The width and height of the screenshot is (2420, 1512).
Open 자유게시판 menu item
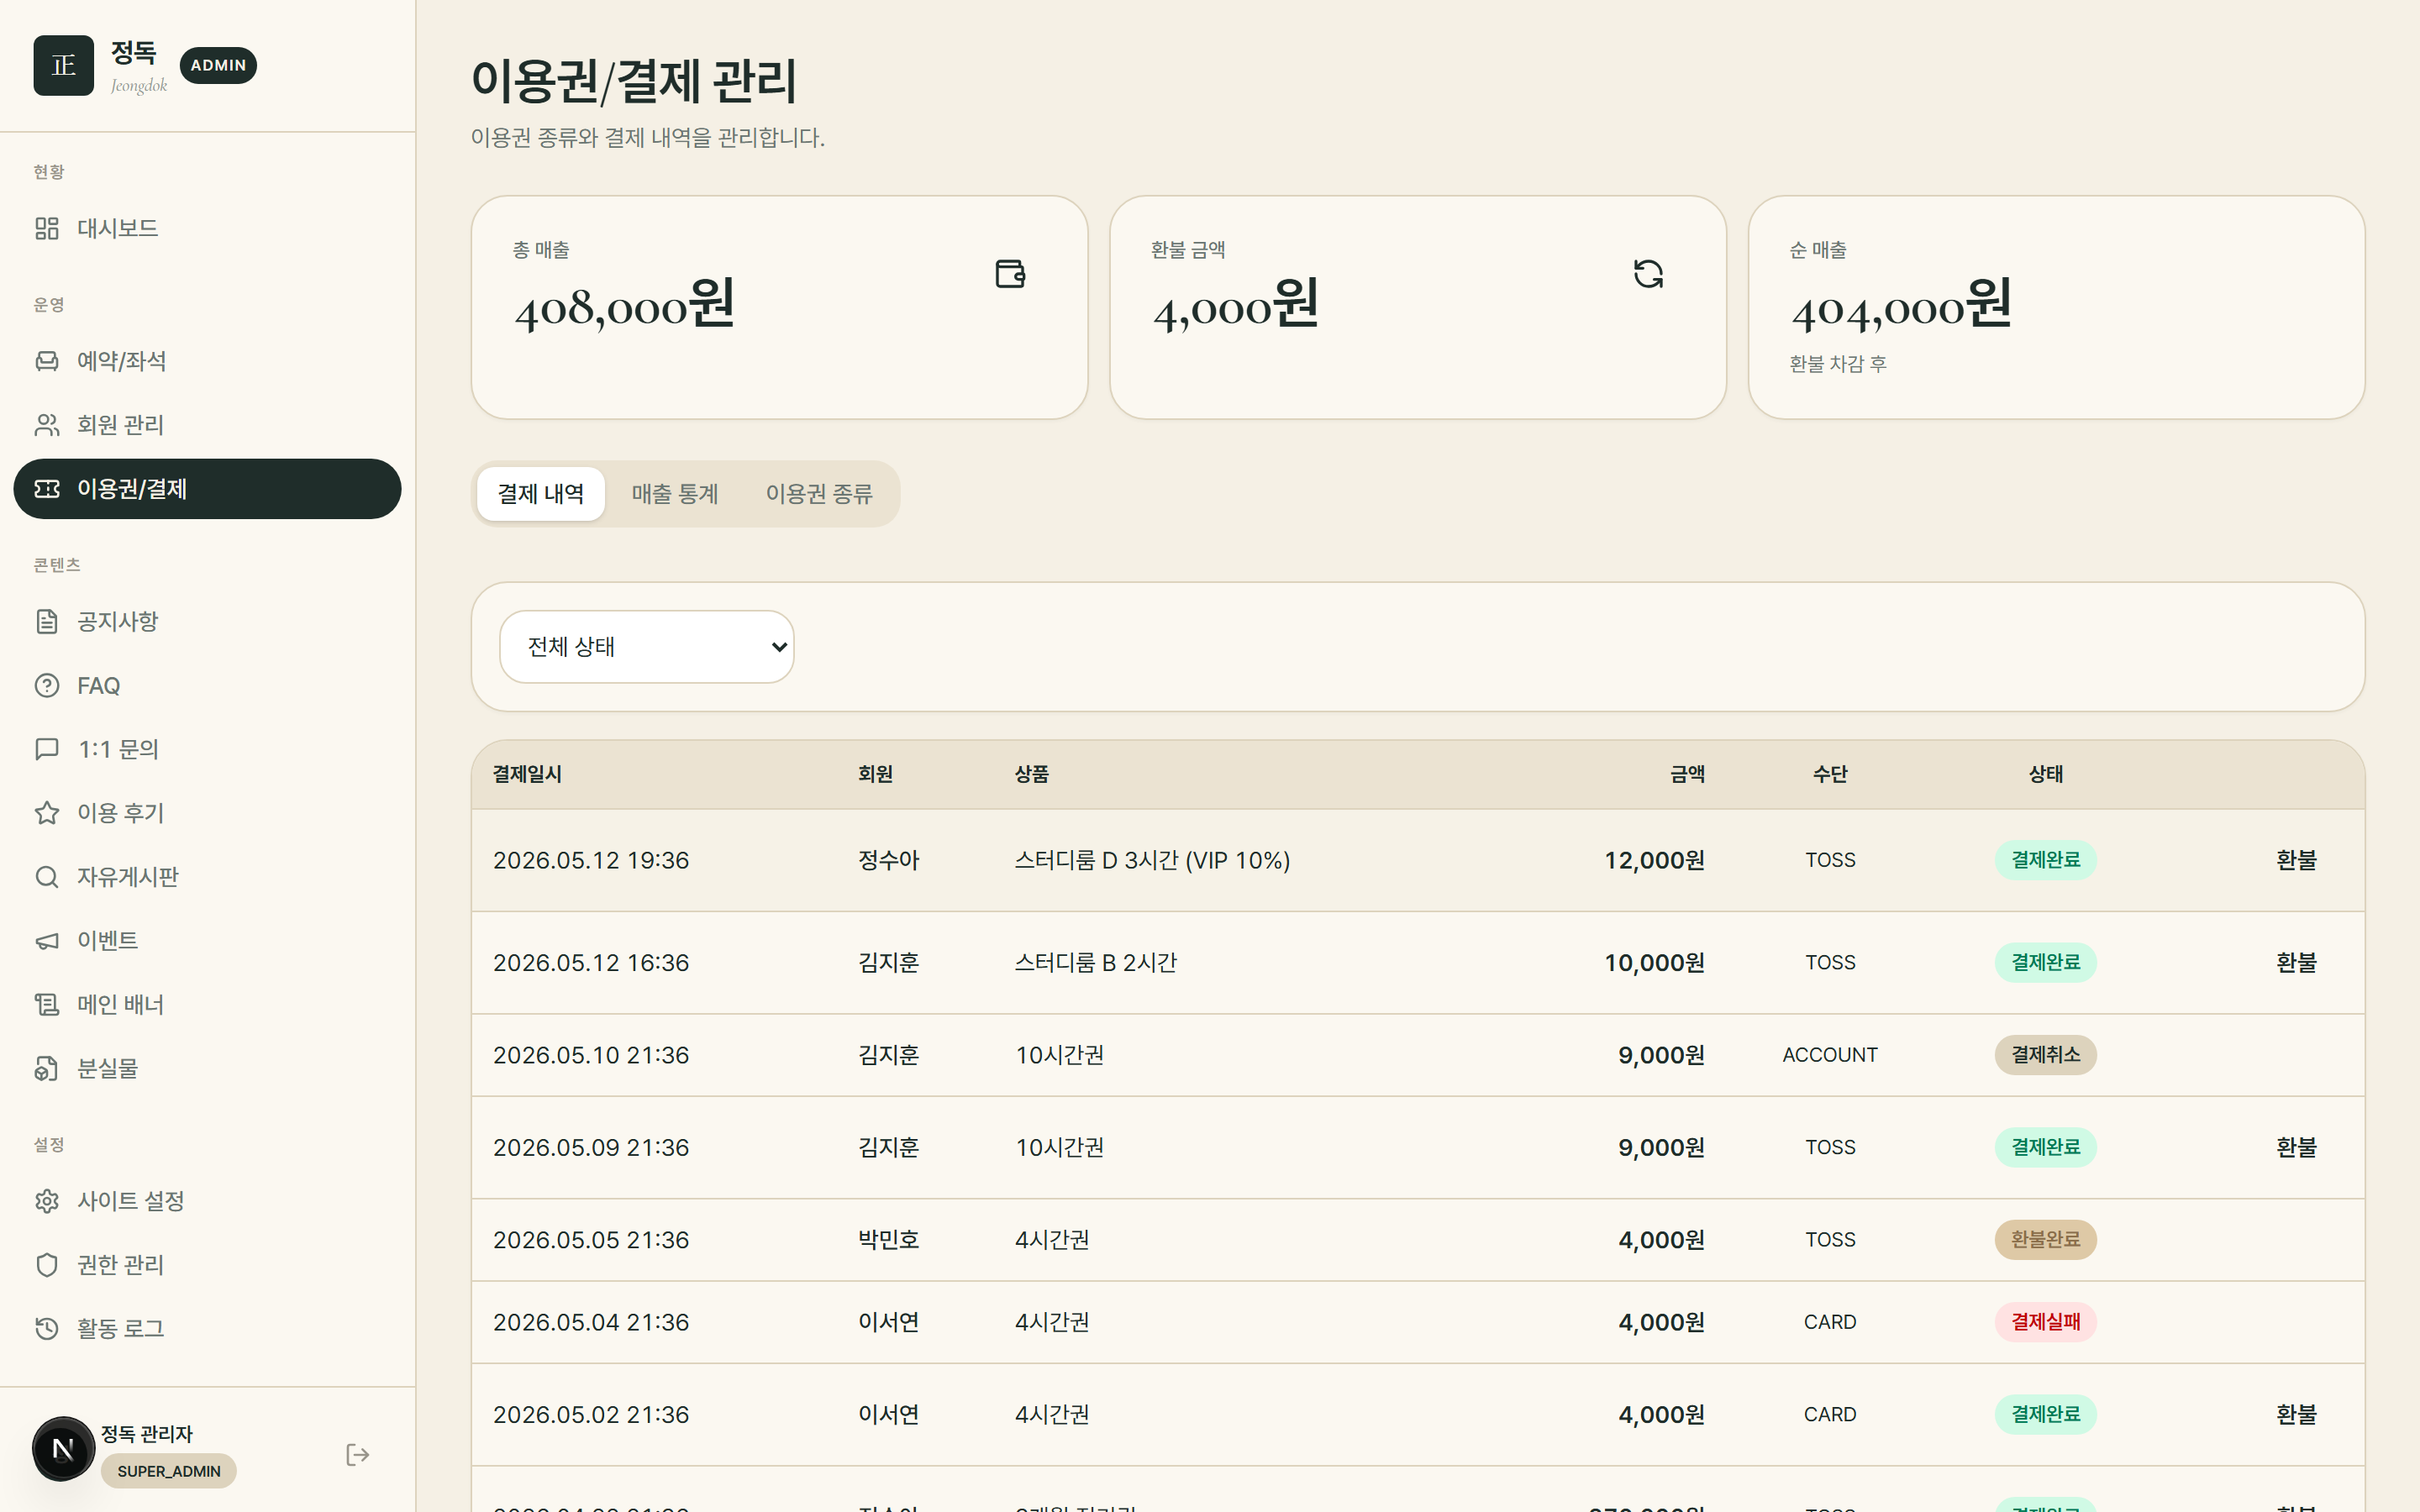(207, 877)
